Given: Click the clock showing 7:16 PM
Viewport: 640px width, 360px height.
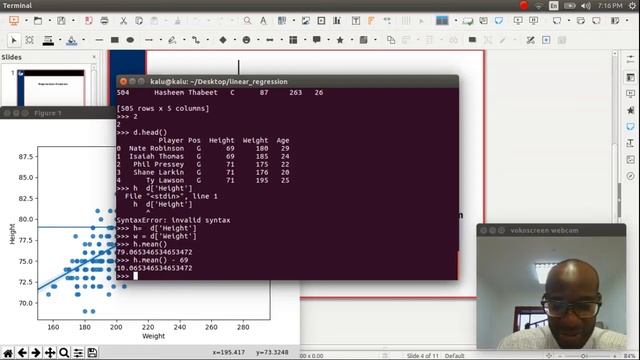Looking at the screenshot, I should [610, 5].
